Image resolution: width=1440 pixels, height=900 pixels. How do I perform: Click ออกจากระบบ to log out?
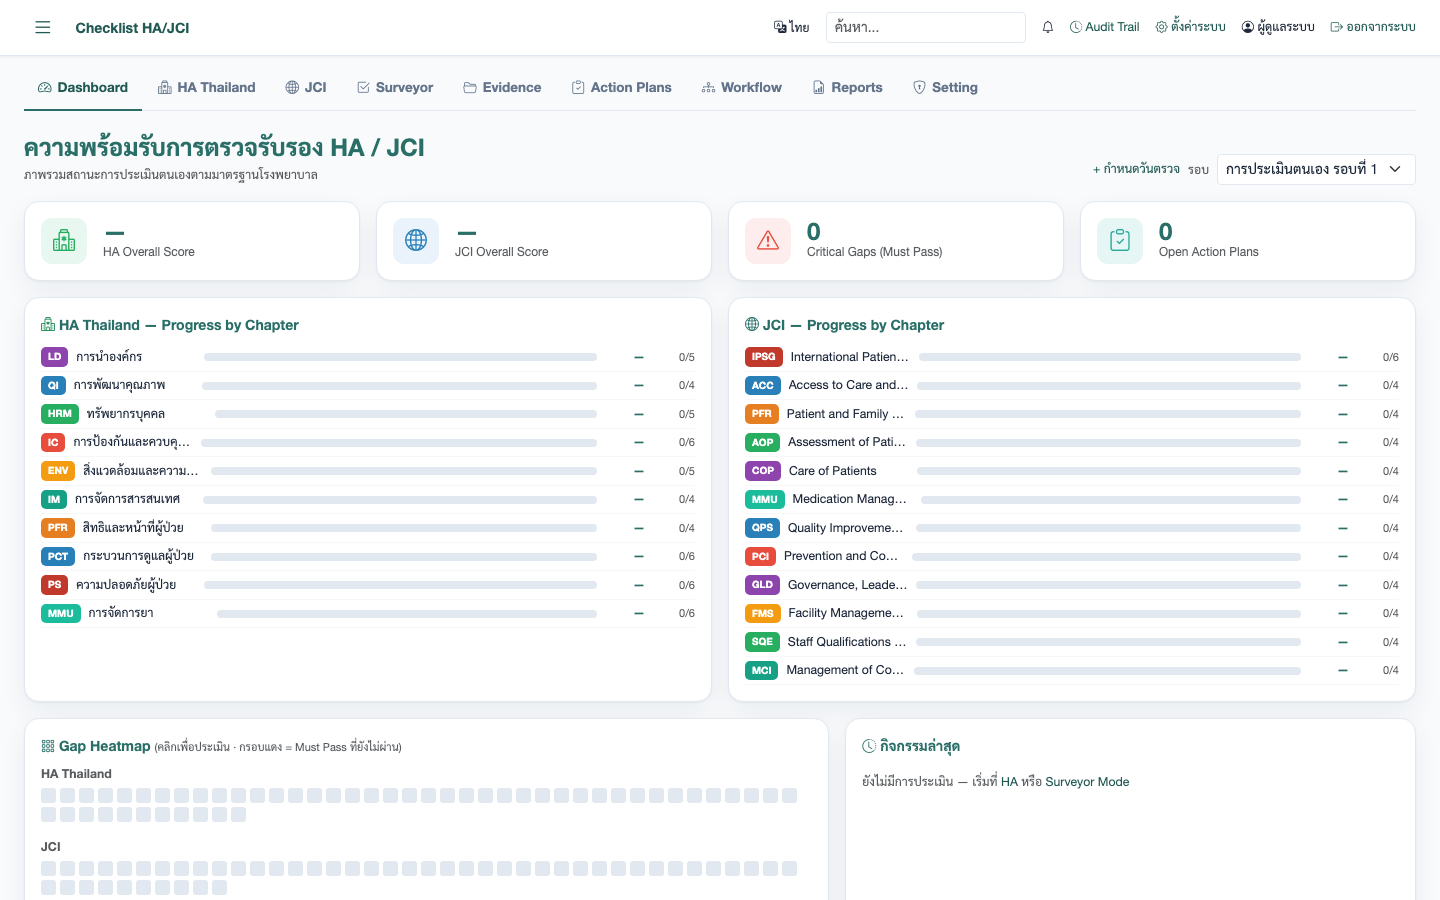1372,27
